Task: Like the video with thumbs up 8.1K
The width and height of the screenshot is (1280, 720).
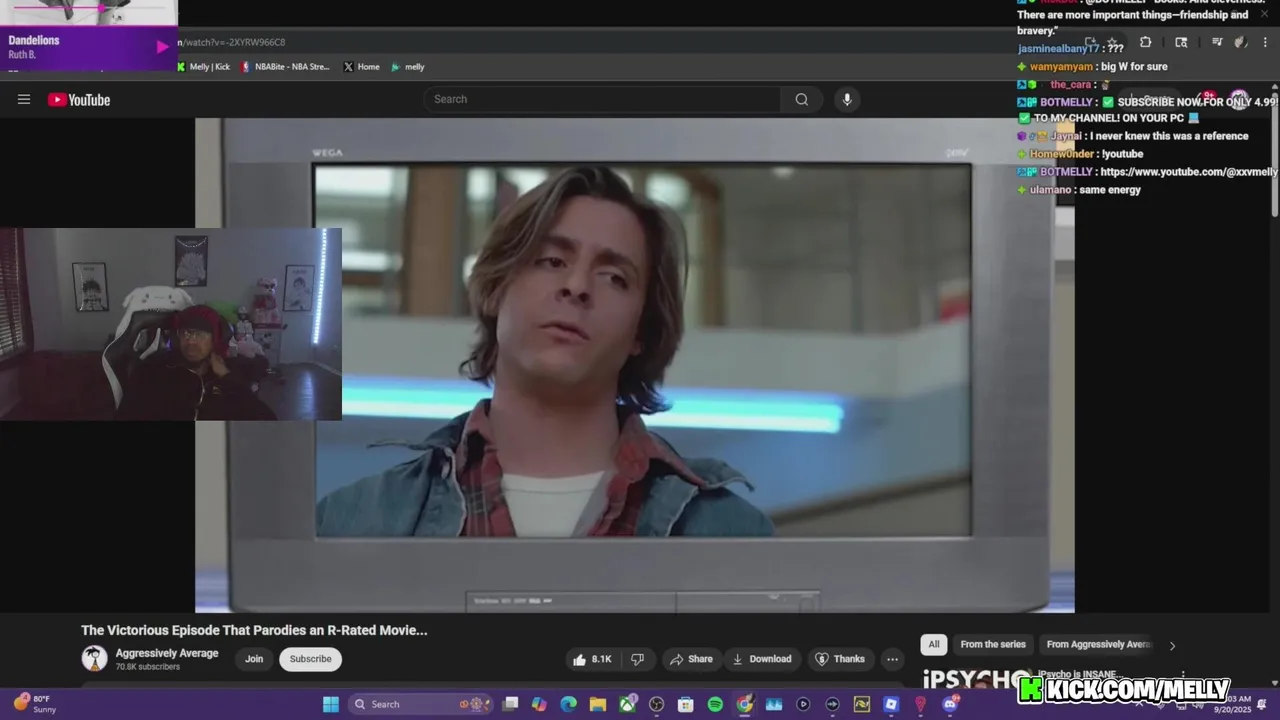Action: (592, 659)
